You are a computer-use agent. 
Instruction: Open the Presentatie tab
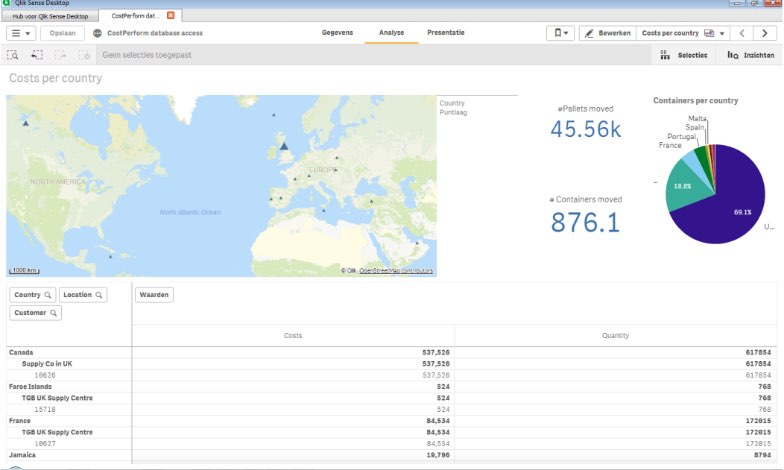[x=445, y=33]
